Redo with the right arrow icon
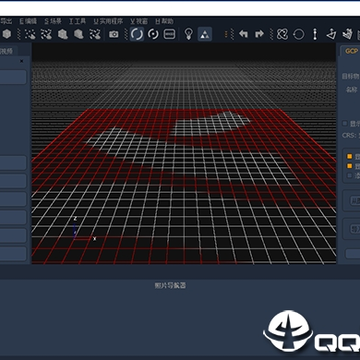The height and width of the screenshot is (360, 360). [x=259, y=34]
